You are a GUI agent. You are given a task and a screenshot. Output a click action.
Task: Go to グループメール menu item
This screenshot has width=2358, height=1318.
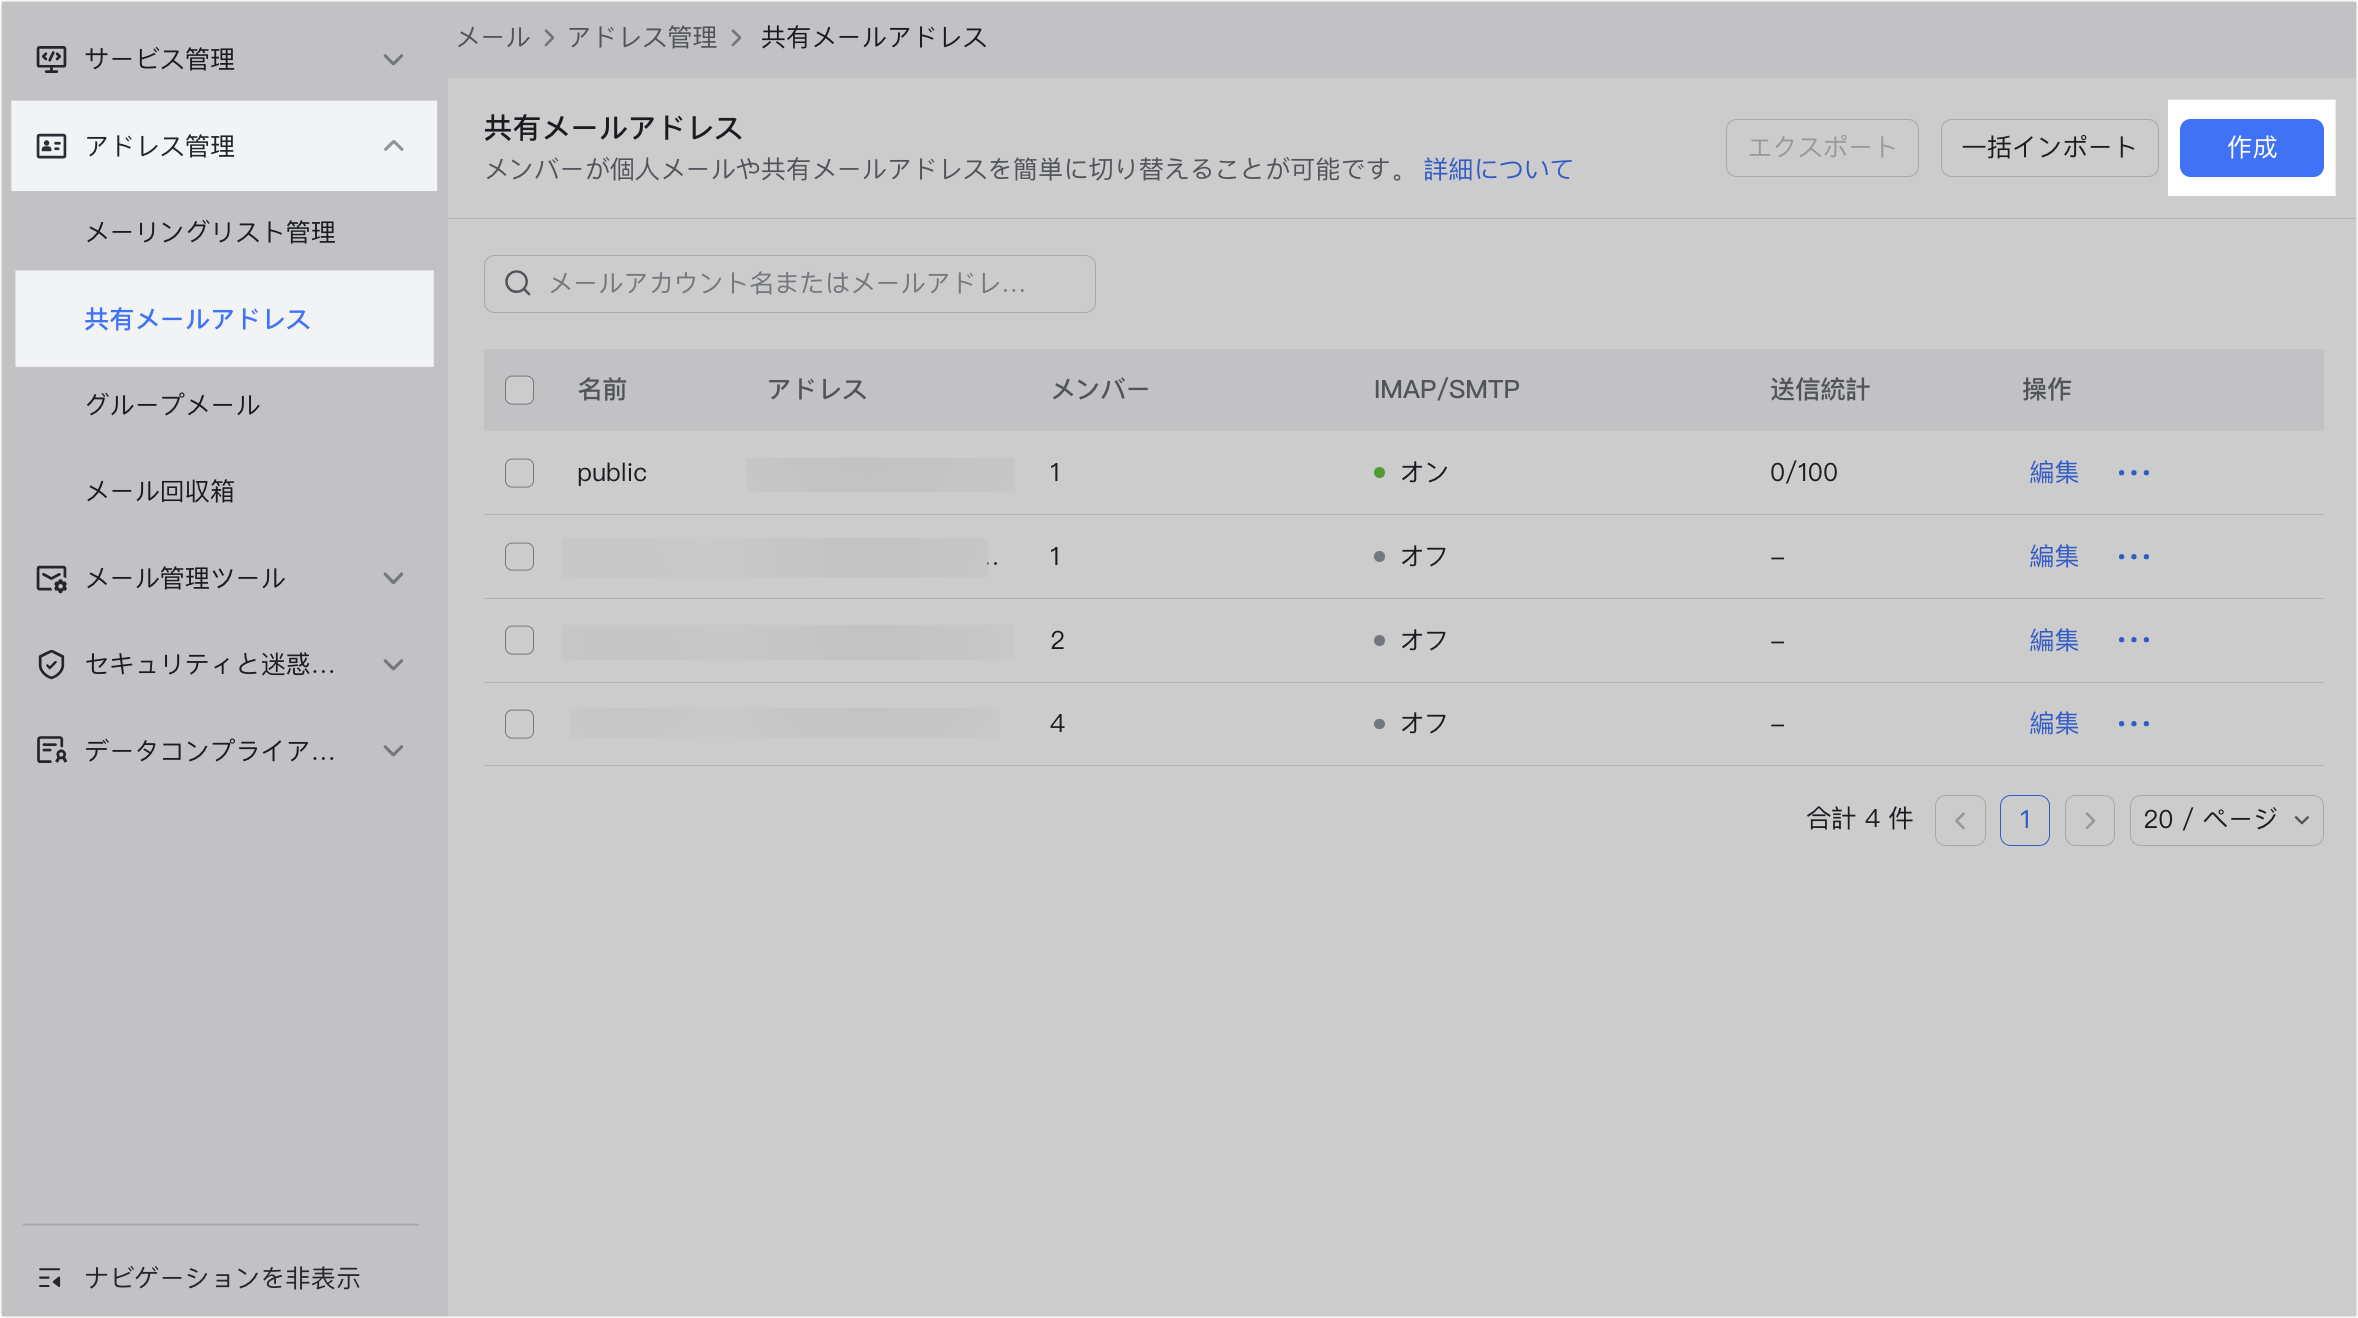pos(173,405)
